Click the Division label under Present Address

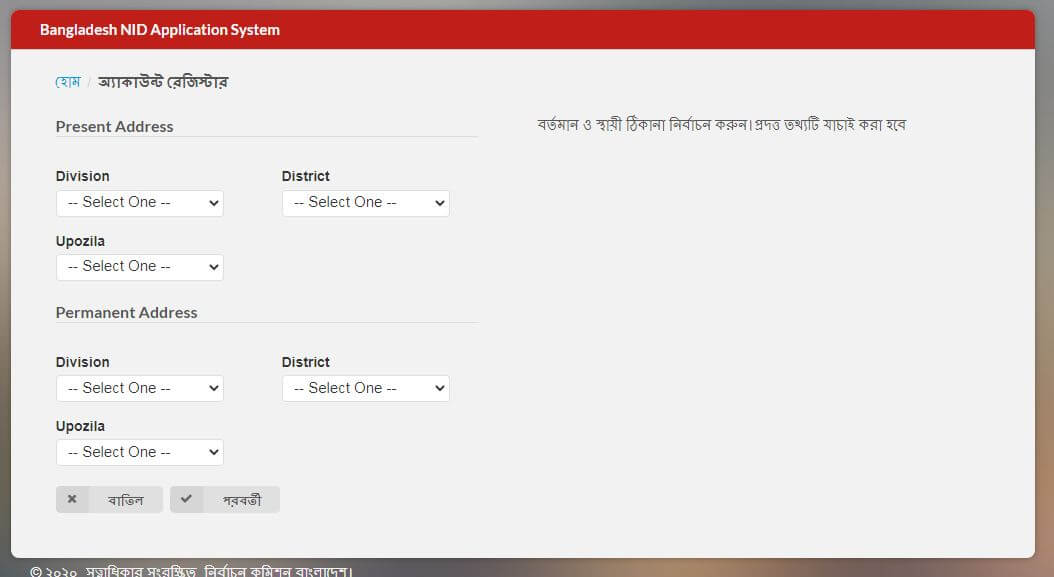[83, 176]
